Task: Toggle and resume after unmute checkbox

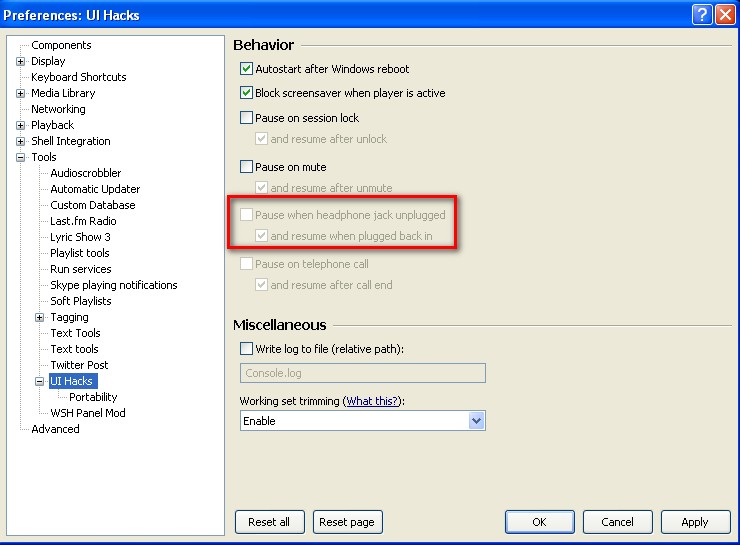Action: point(261,188)
